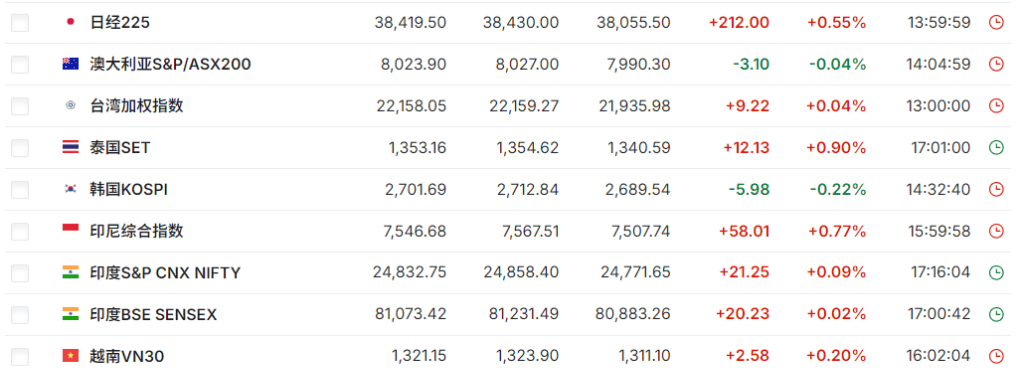Select the checkbox for 台湾加权指数
The width and height of the screenshot is (1024, 375).
tap(20, 106)
